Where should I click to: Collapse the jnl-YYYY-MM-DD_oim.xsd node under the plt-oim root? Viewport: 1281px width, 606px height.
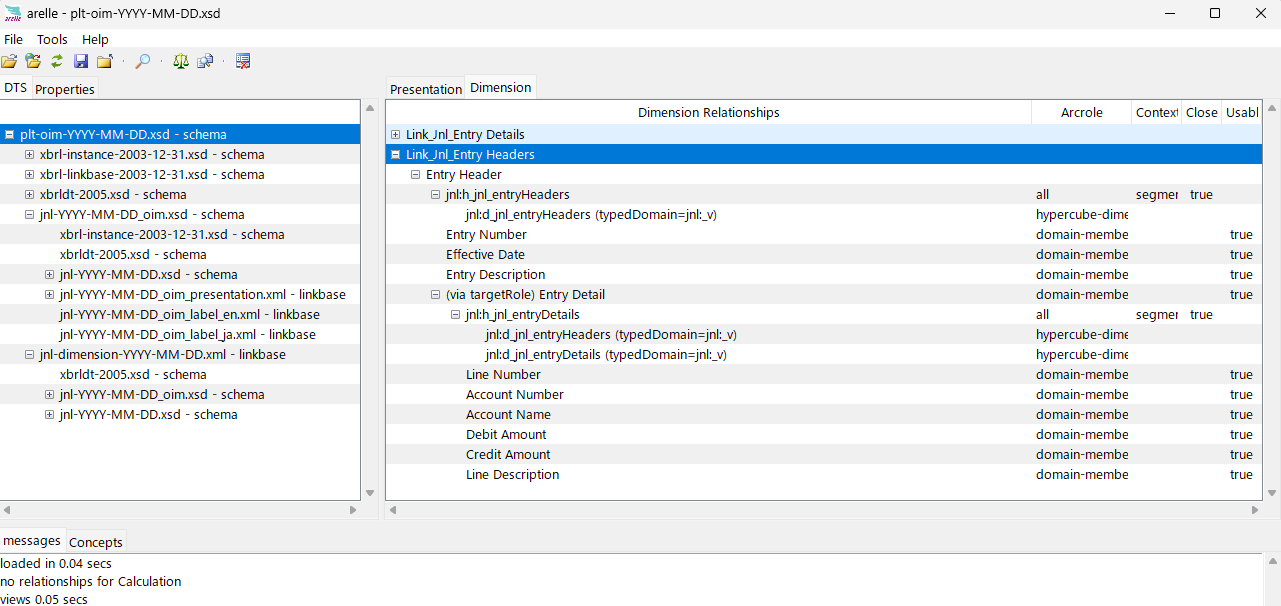click(x=29, y=214)
